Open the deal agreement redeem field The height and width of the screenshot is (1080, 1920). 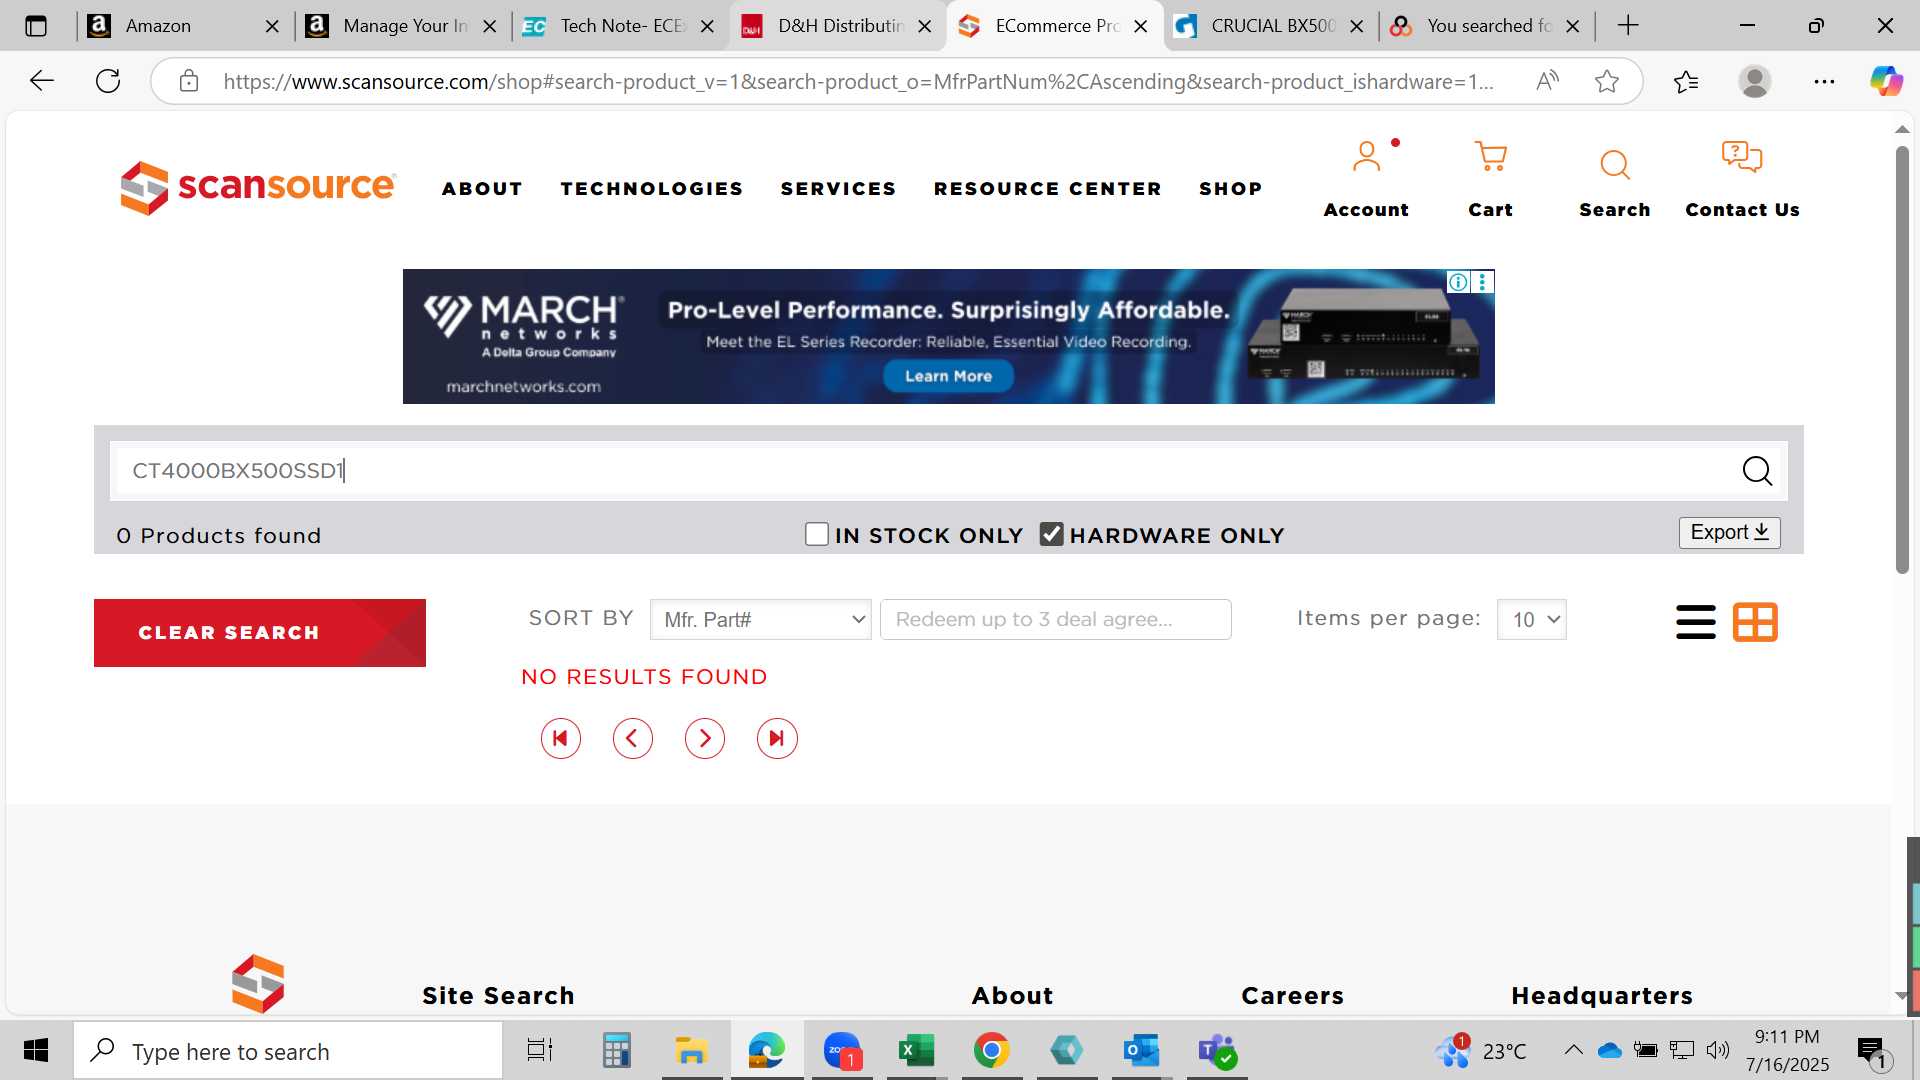(1055, 619)
